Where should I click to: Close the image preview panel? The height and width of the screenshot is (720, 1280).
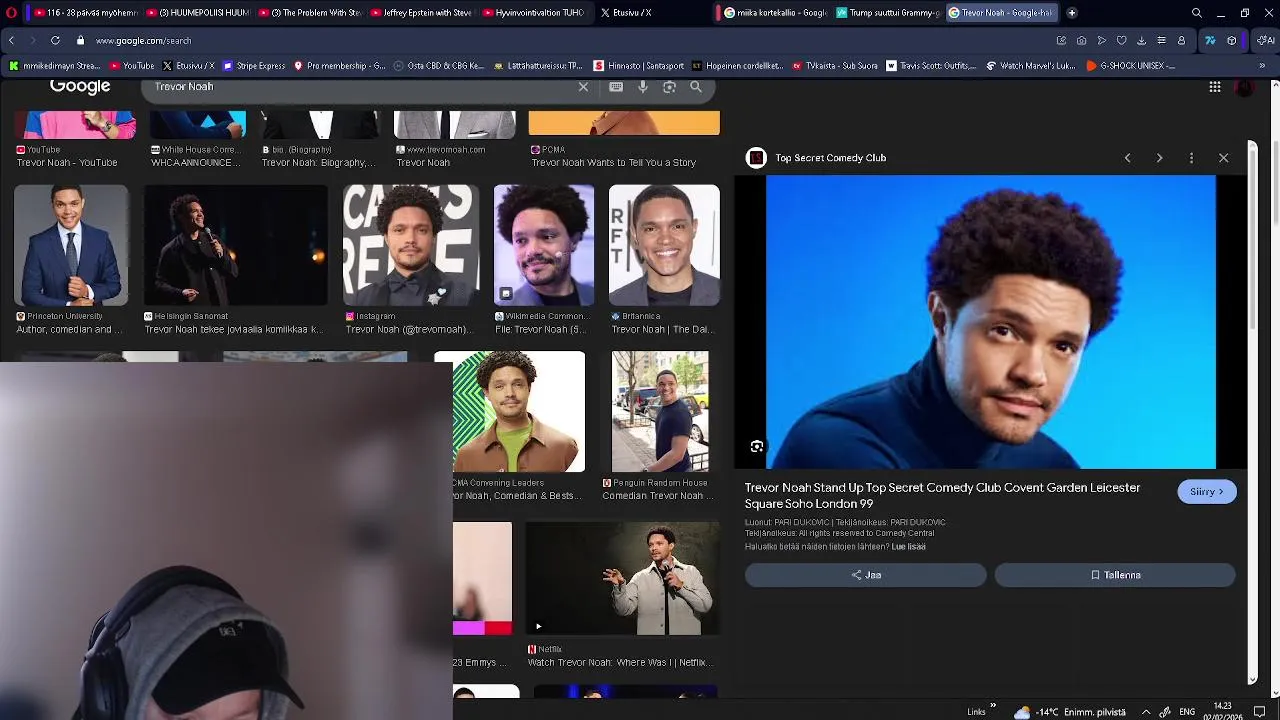[x=1223, y=158]
